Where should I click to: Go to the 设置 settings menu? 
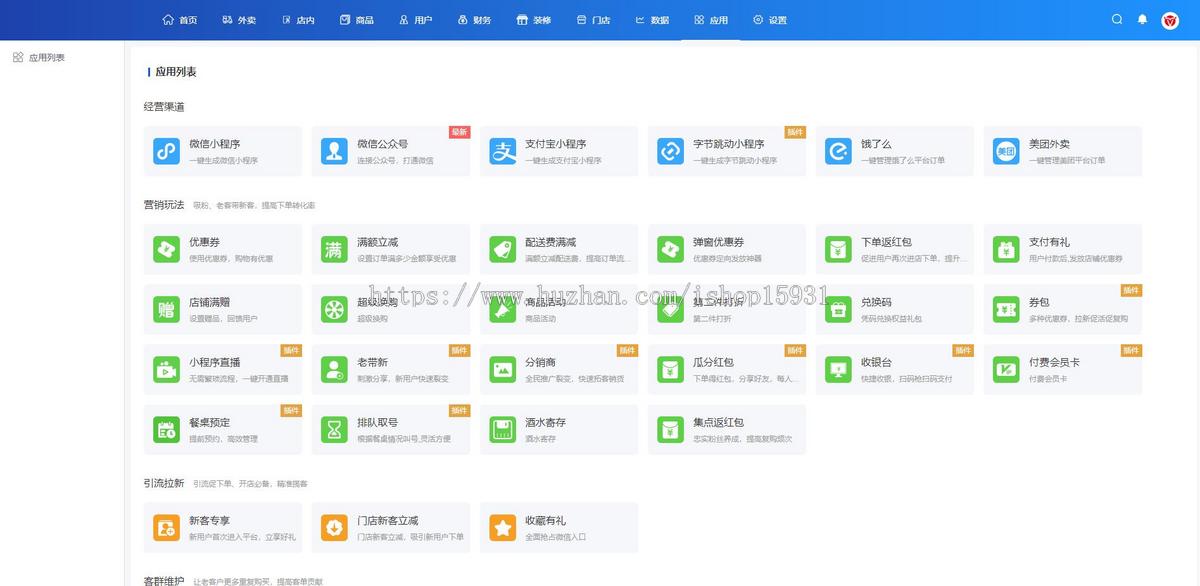(770, 20)
